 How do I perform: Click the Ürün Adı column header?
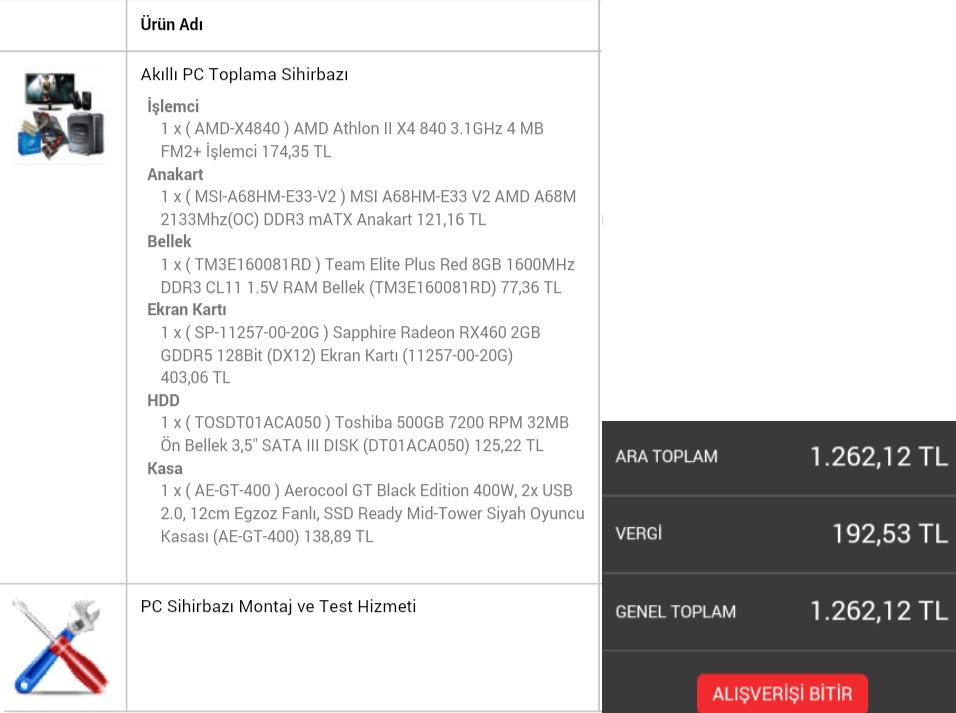click(x=172, y=24)
